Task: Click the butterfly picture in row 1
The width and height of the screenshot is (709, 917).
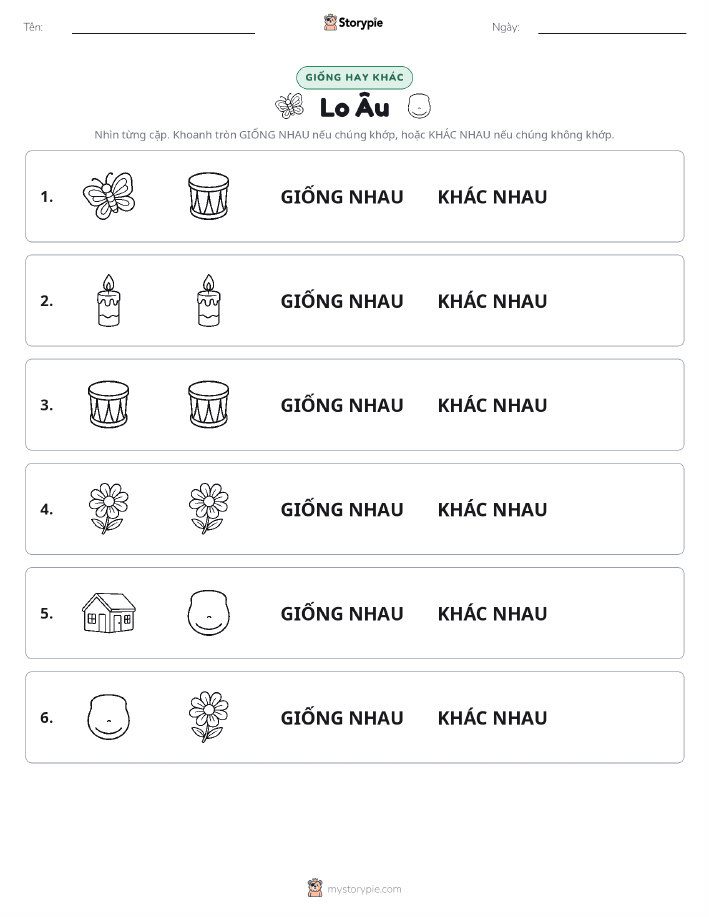Action: [x=109, y=196]
